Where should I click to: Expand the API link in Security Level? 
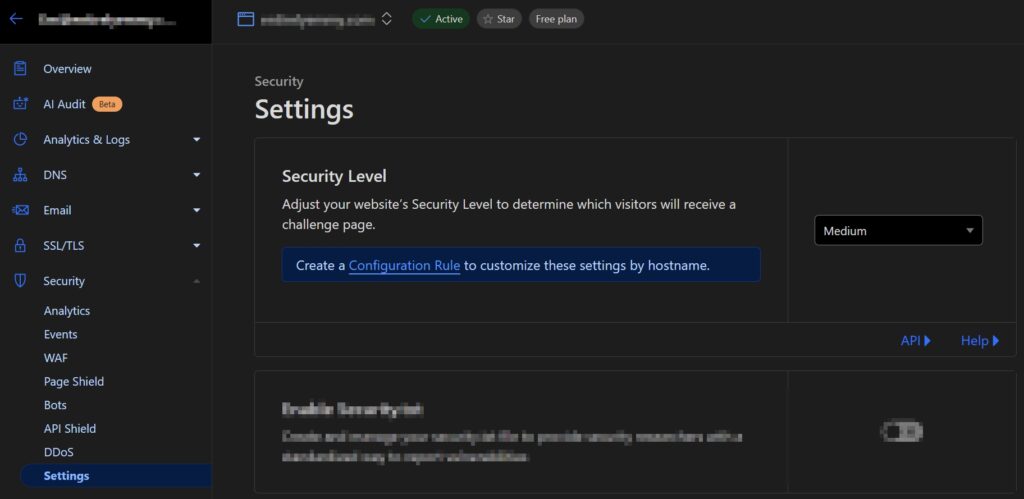pyautogui.click(x=916, y=341)
